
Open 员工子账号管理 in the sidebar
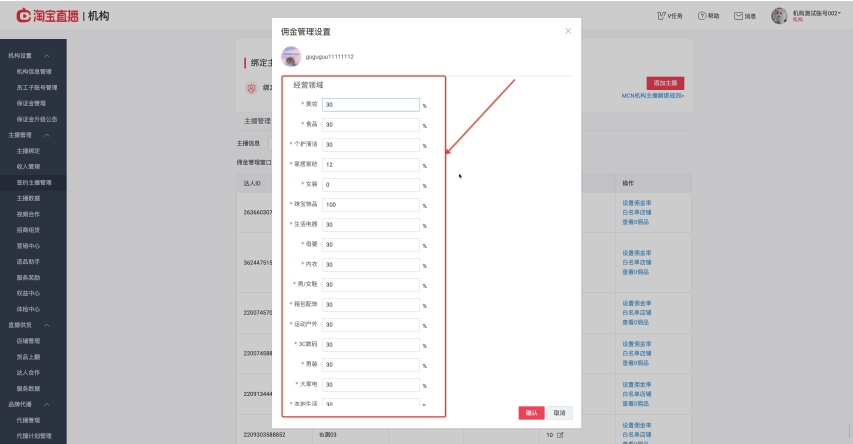pos(36,87)
